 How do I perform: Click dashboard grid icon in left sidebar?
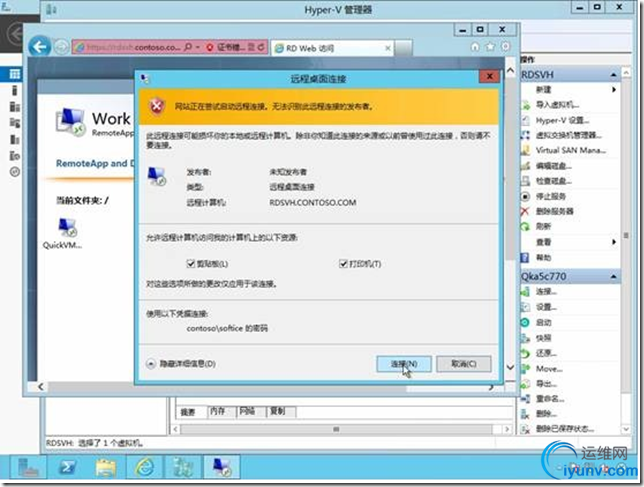point(14,74)
